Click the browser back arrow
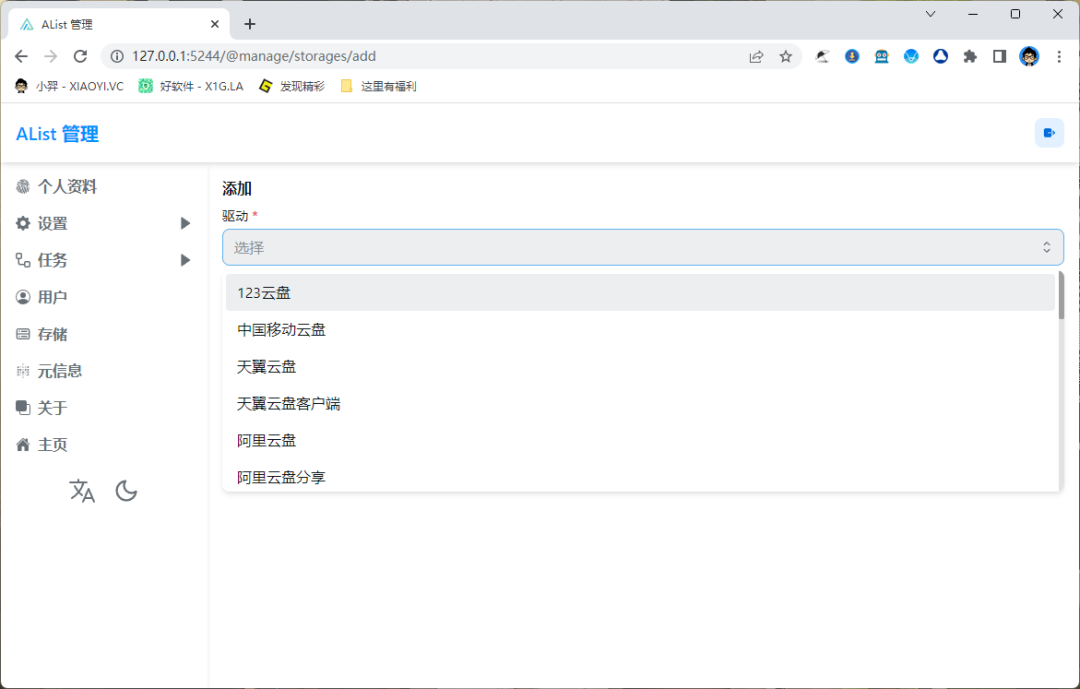 [x=21, y=56]
